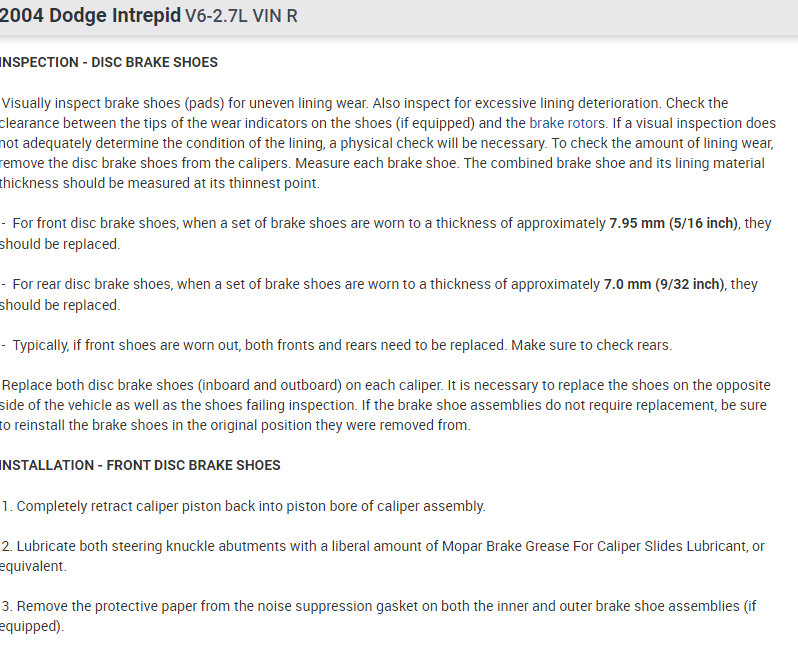The image size is (798, 669).
Task: Click the 'Make sure to check rears' sentence
Action: [592, 345]
